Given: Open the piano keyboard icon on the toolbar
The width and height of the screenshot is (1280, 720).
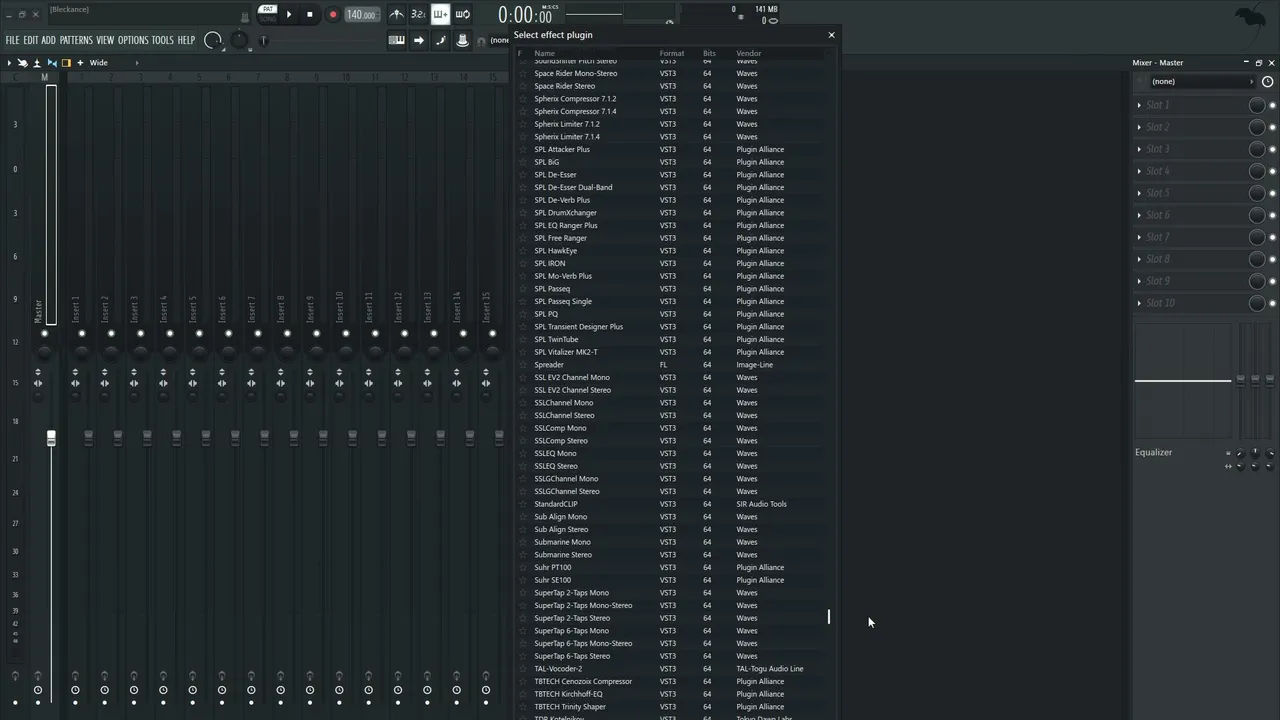Looking at the screenshot, I should [x=397, y=40].
